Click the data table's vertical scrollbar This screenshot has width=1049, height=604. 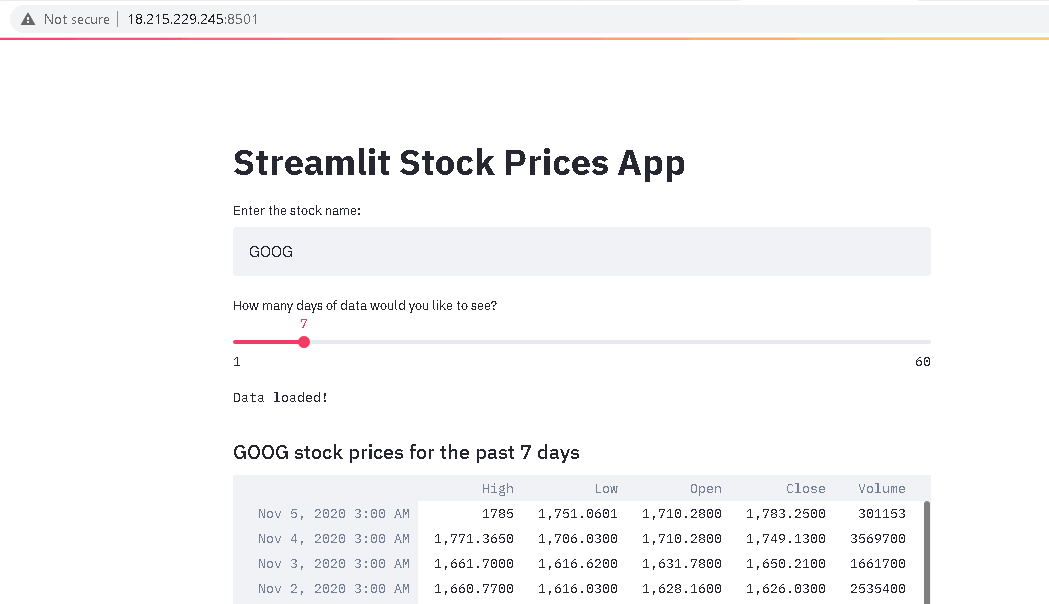point(927,552)
